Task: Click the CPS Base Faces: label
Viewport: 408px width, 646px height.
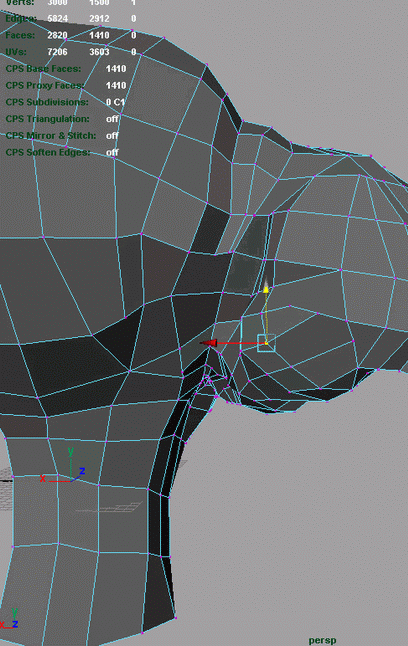Action: point(43,69)
